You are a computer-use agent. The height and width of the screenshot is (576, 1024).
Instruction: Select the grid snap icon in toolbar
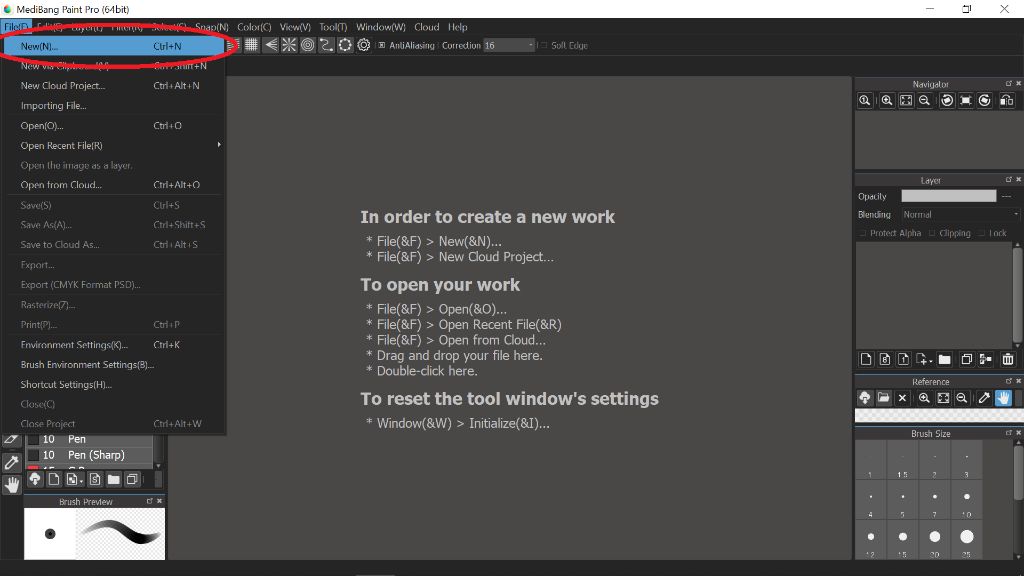click(x=251, y=45)
